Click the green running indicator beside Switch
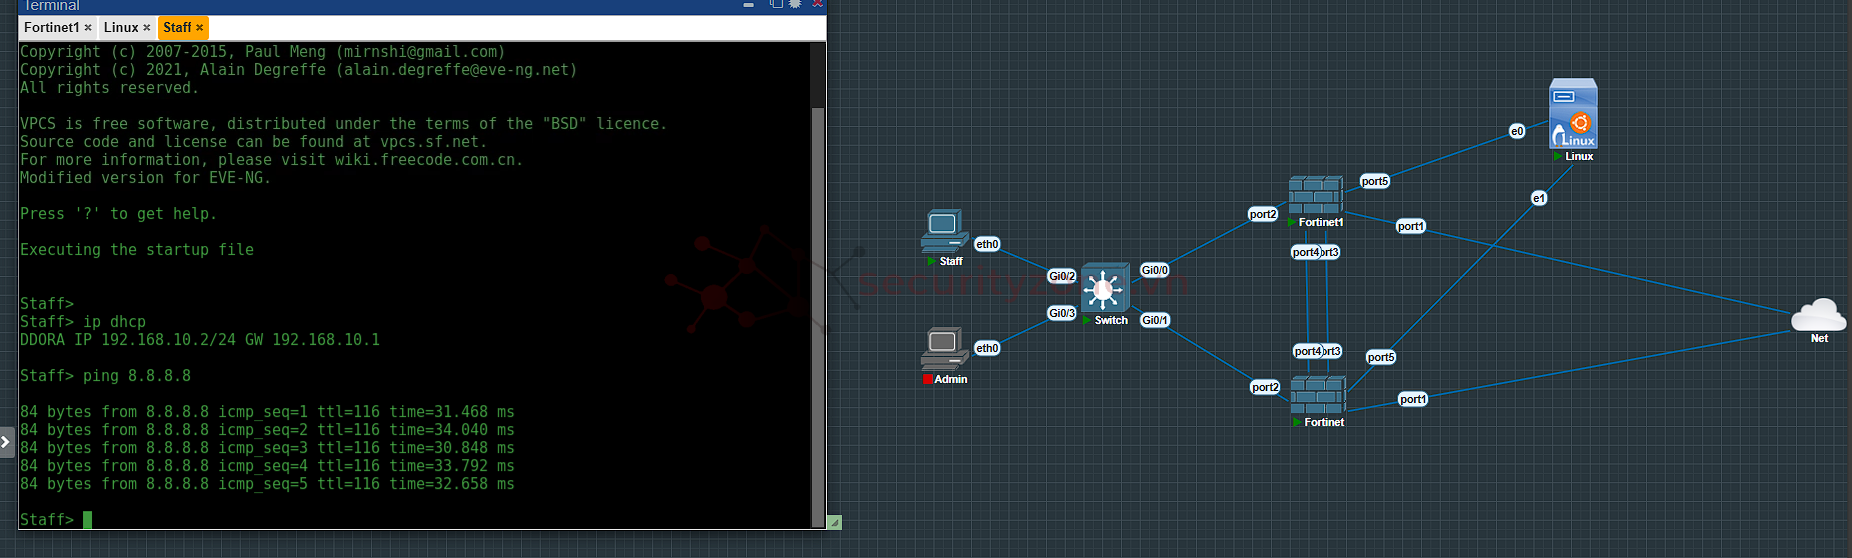Screen dimensions: 1852x558 [1087, 320]
